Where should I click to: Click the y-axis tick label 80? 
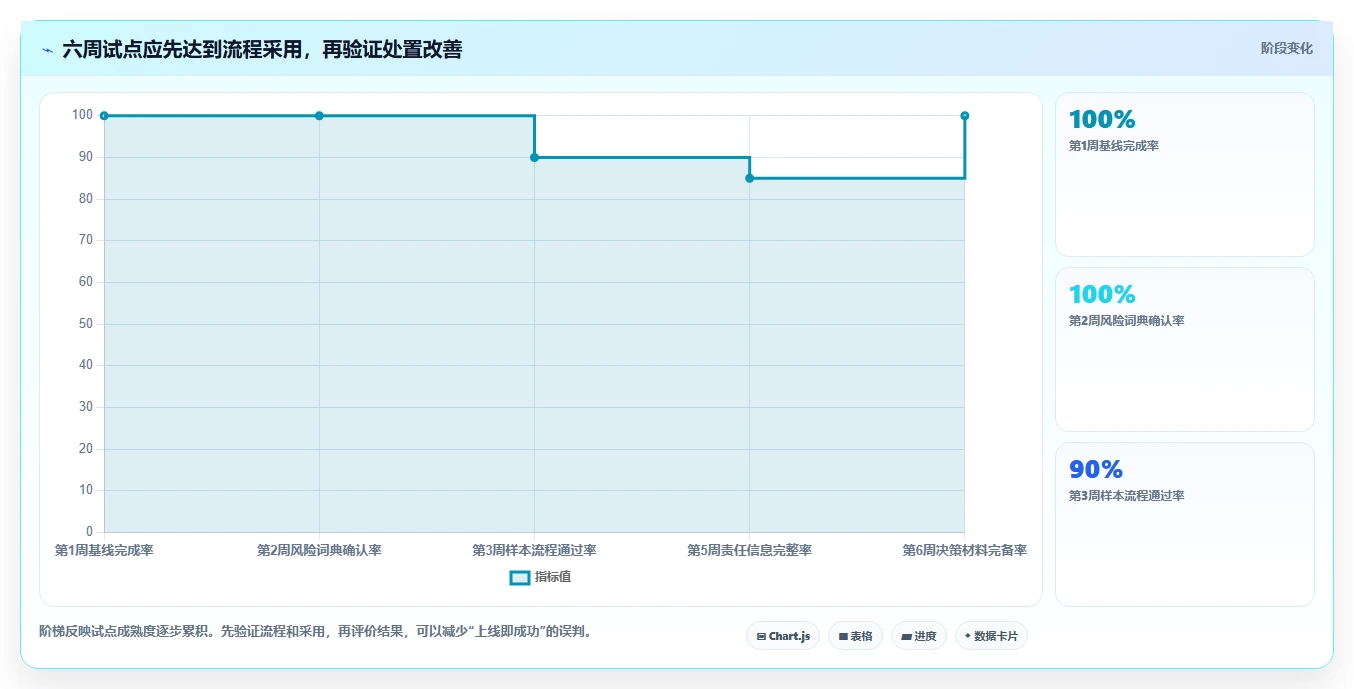tap(86, 199)
